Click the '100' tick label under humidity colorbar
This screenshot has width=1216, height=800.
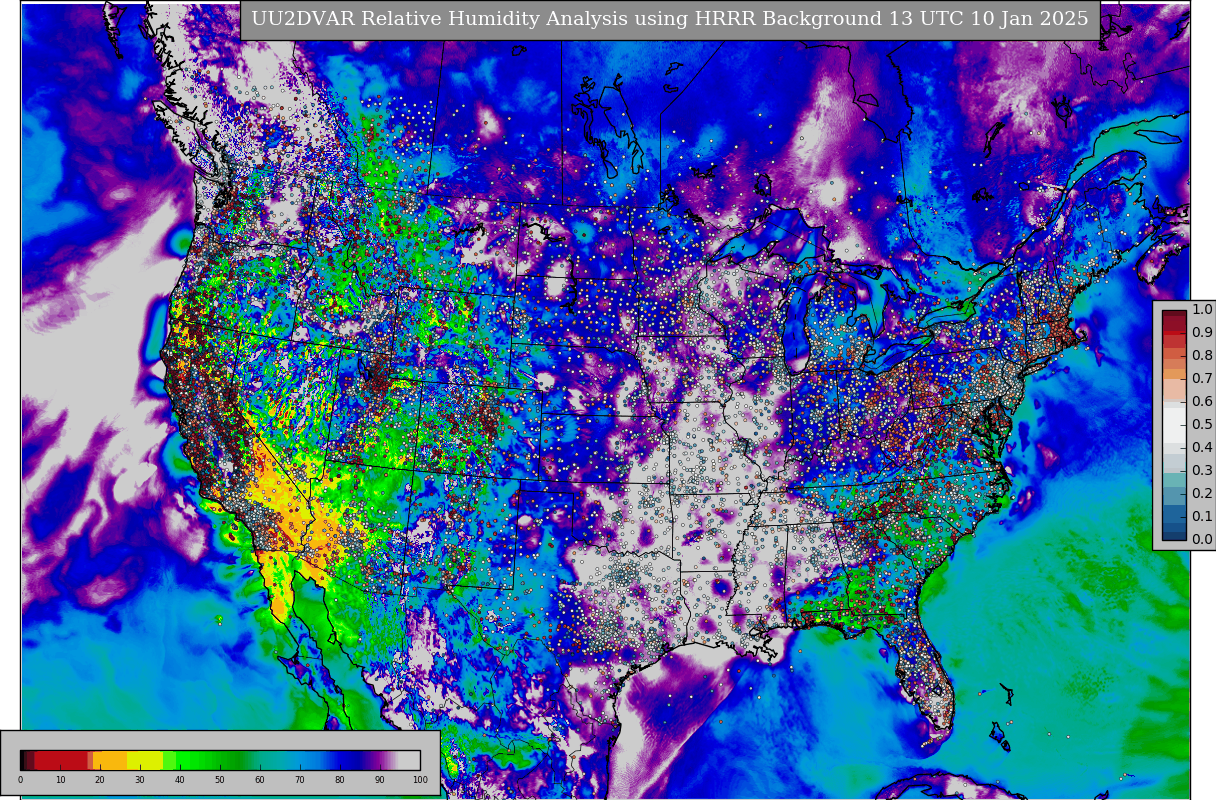point(420,779)
